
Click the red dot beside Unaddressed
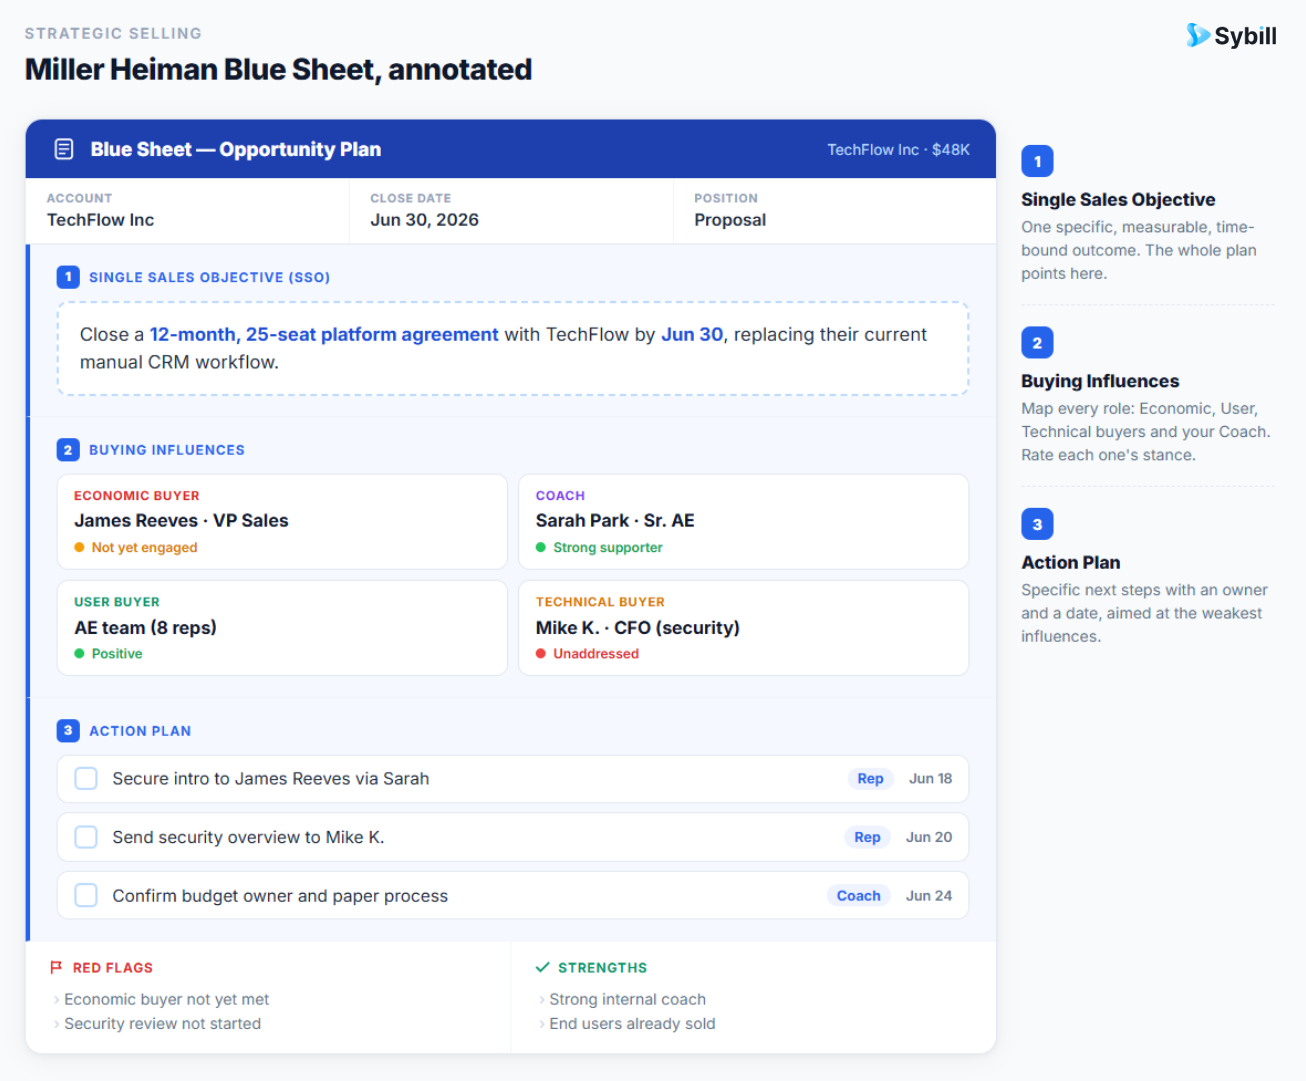(541, 653)
